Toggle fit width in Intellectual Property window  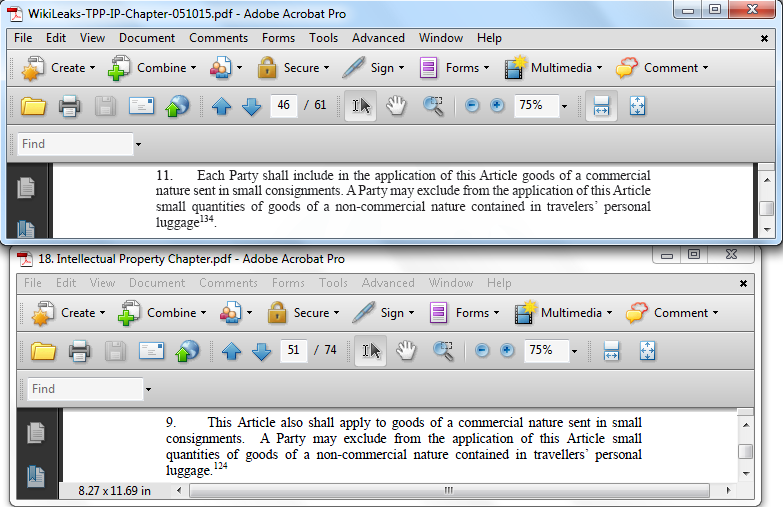(611, 351)
